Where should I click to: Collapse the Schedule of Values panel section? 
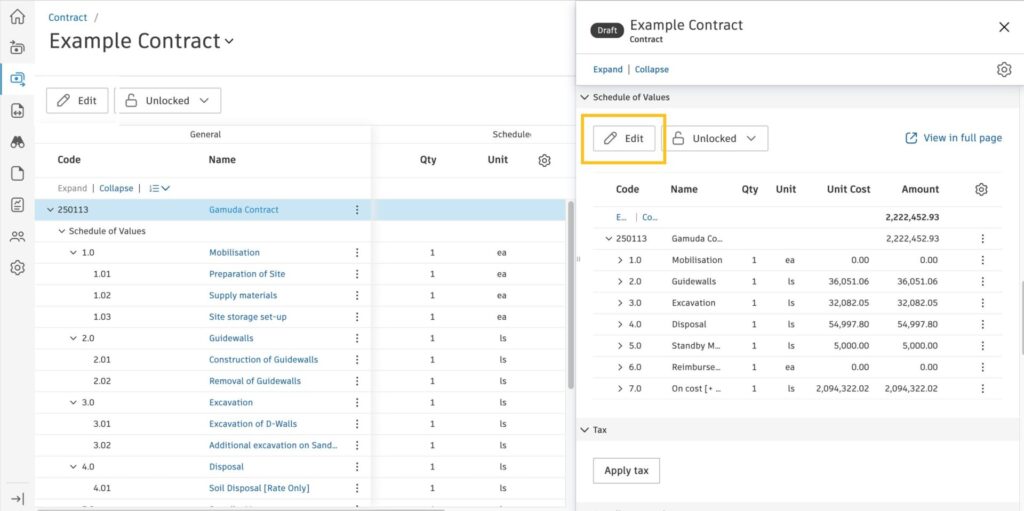tap(585, 97)
